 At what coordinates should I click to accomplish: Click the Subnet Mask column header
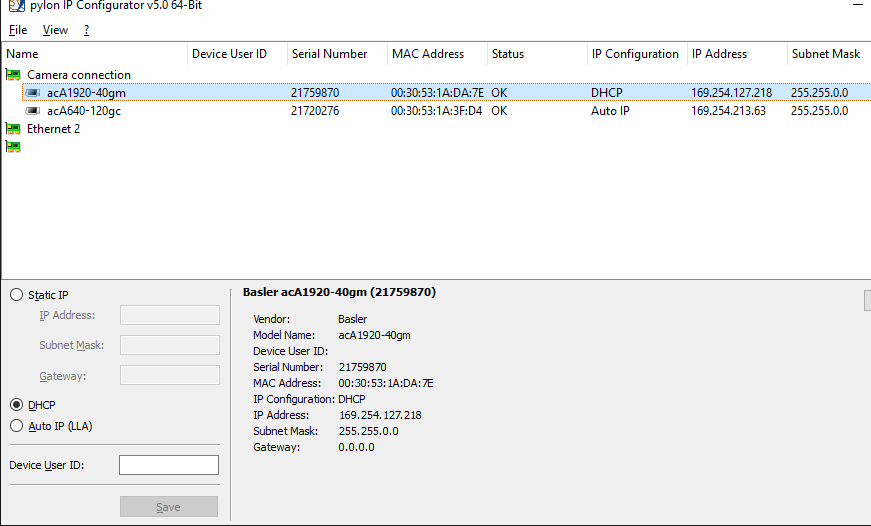829,54
